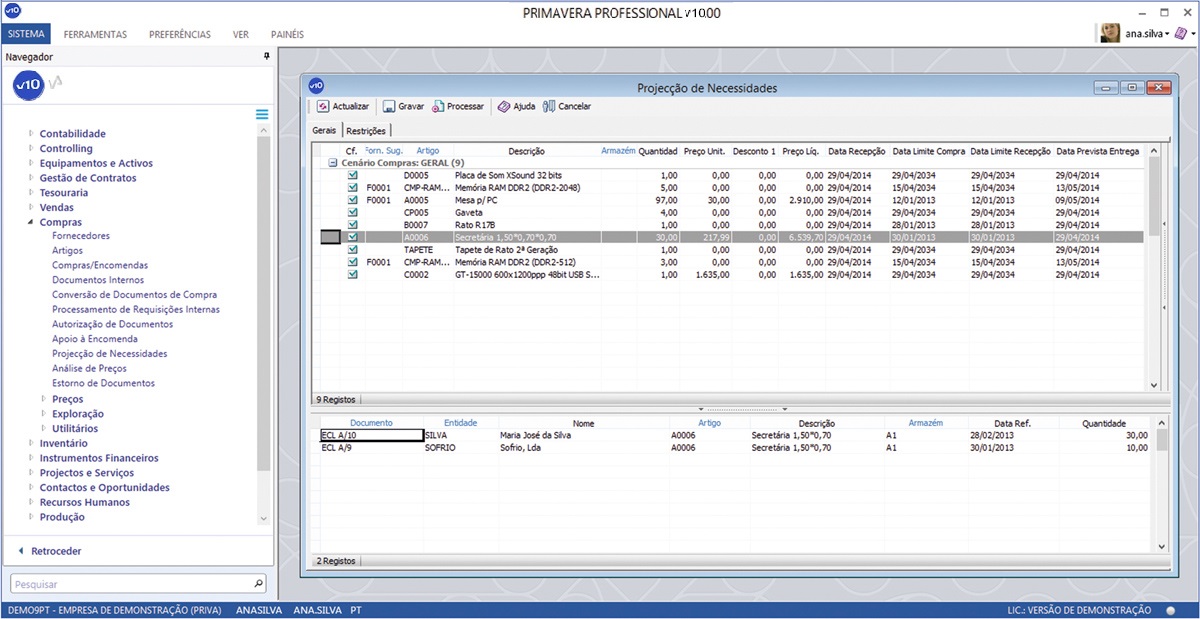Expand Contabilidade tree node
The height and width of the screenshot is (619, 1200).
pyautogui.click(x=31, y=133)
